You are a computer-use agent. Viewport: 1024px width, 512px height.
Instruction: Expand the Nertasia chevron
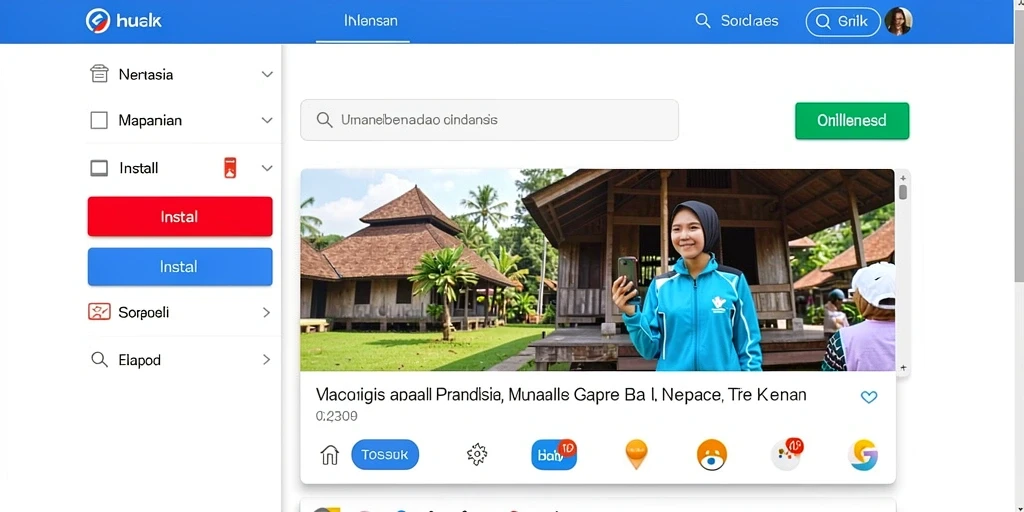click(267, 74)
